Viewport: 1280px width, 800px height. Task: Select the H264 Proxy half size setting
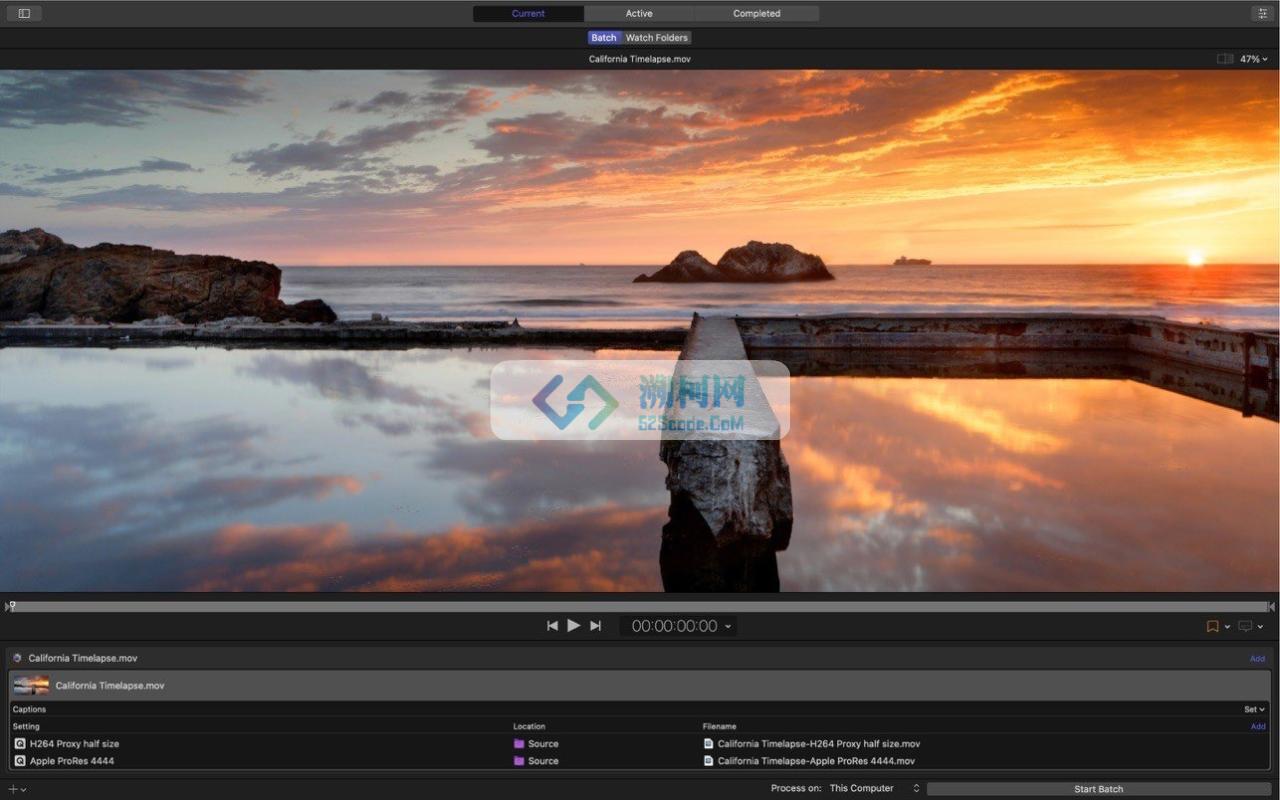click(x=74, y=744)
